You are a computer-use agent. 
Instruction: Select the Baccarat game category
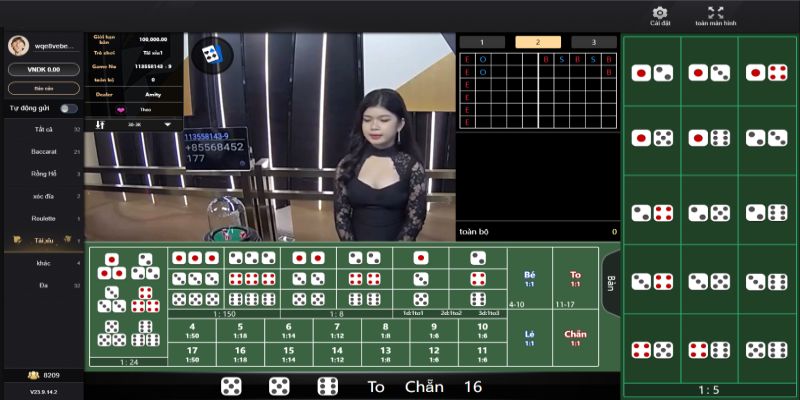[x=44, y=152]
